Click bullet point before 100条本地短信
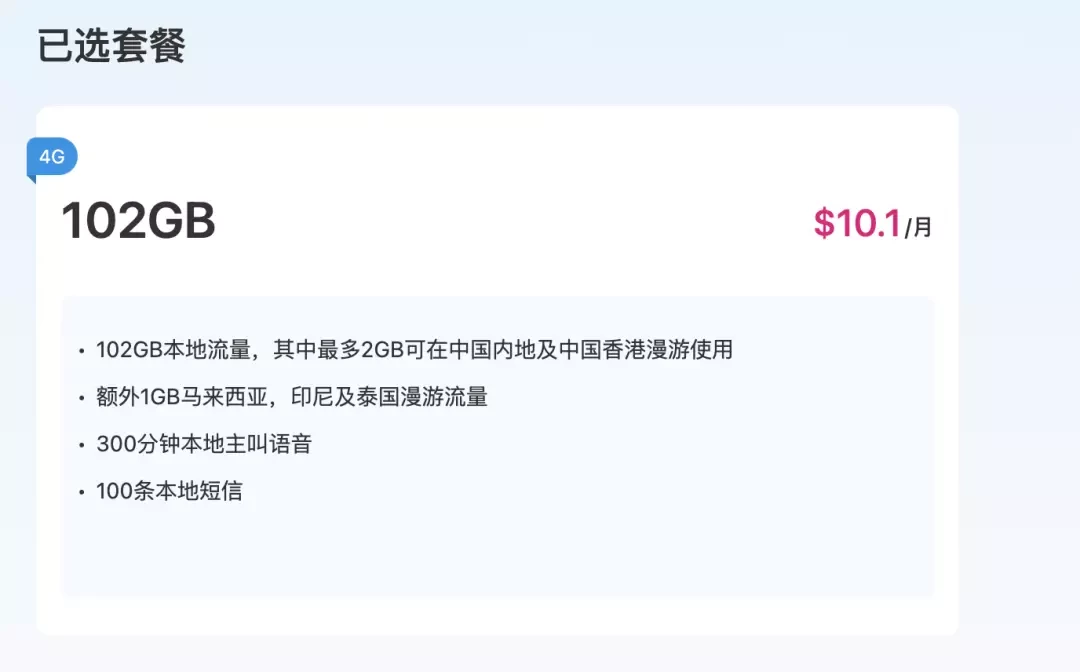This screenshot has width=1080, height=672. pos(81,492)
